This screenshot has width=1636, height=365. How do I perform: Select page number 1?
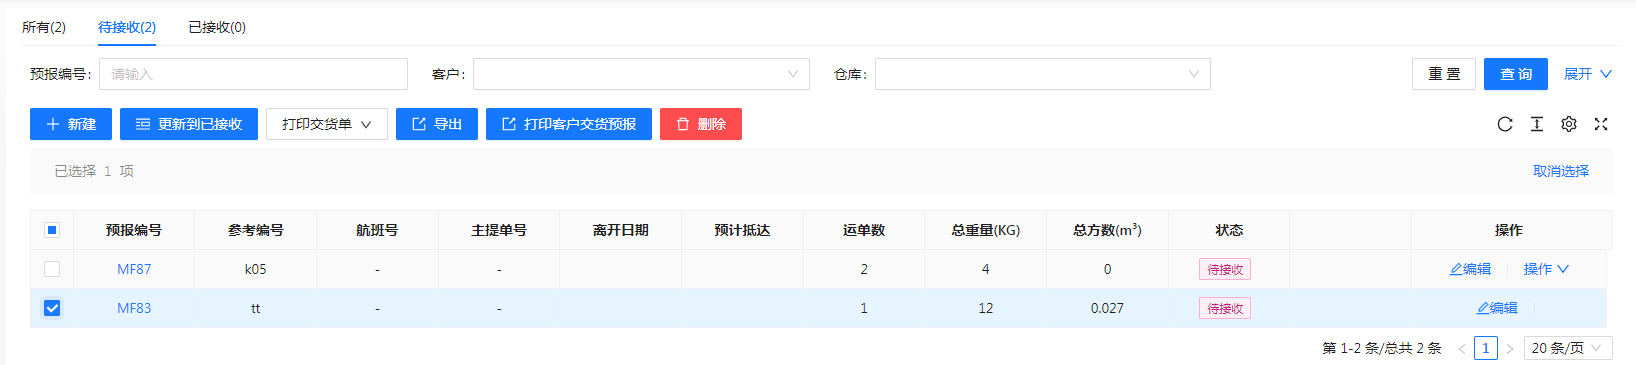(1486, 348)
